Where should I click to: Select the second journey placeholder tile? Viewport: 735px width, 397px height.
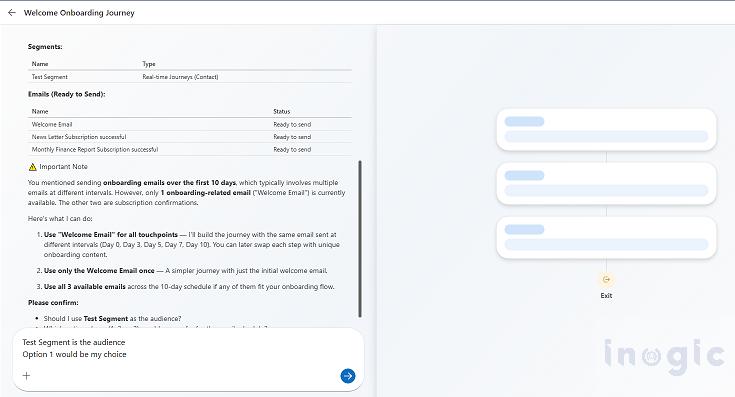[606, 184]
